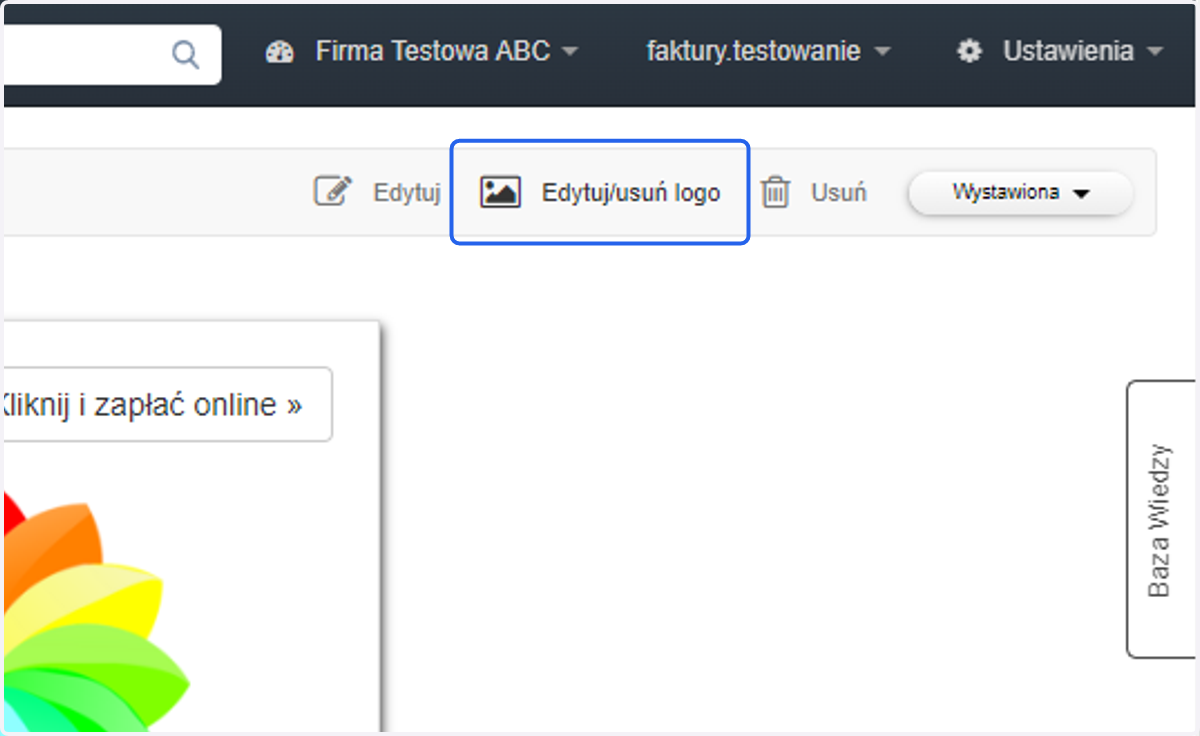Click the picture icon for logo editing
1200x736 pixels.
(x=500, y=192)
